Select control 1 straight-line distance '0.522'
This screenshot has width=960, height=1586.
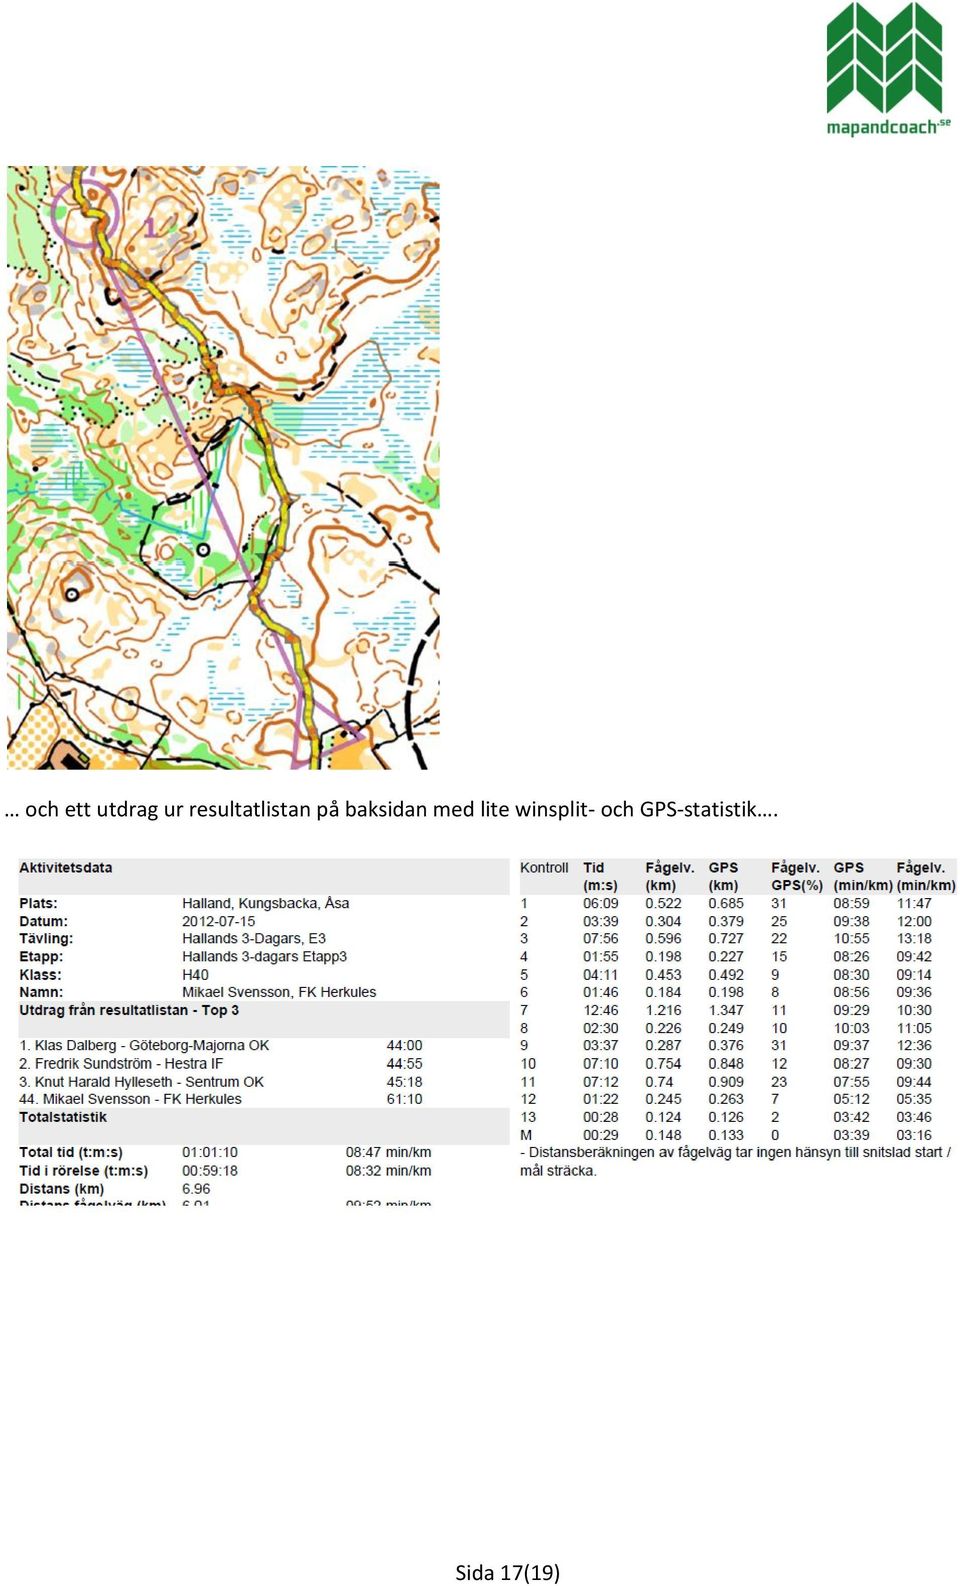point(663,903)
